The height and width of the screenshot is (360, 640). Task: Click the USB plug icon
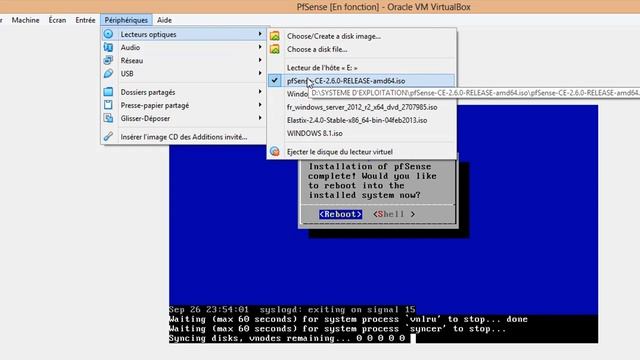click(108, 73)
